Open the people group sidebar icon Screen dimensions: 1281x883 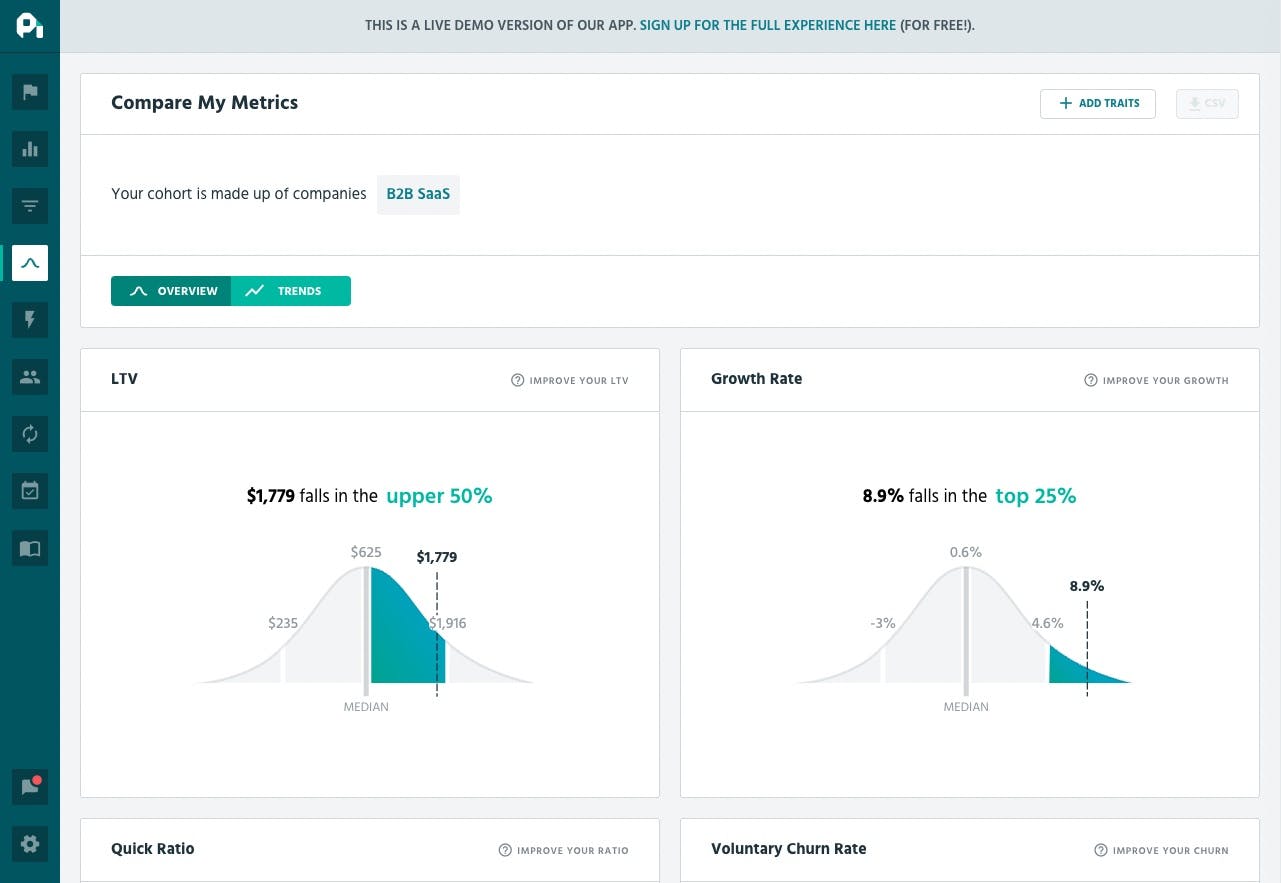[x=30, y=377]
